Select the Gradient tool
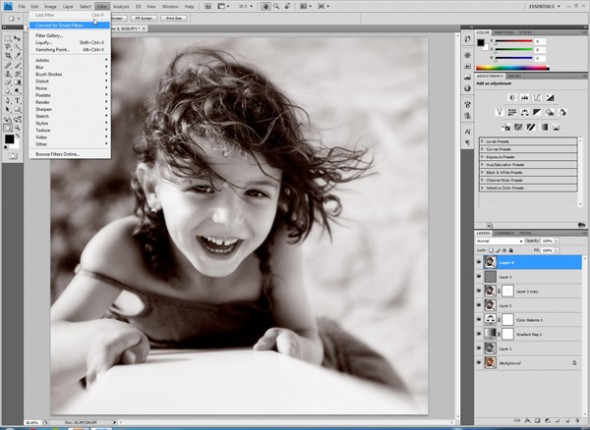Viewport: 590px width, 430px height. click(x=17, y=83)
